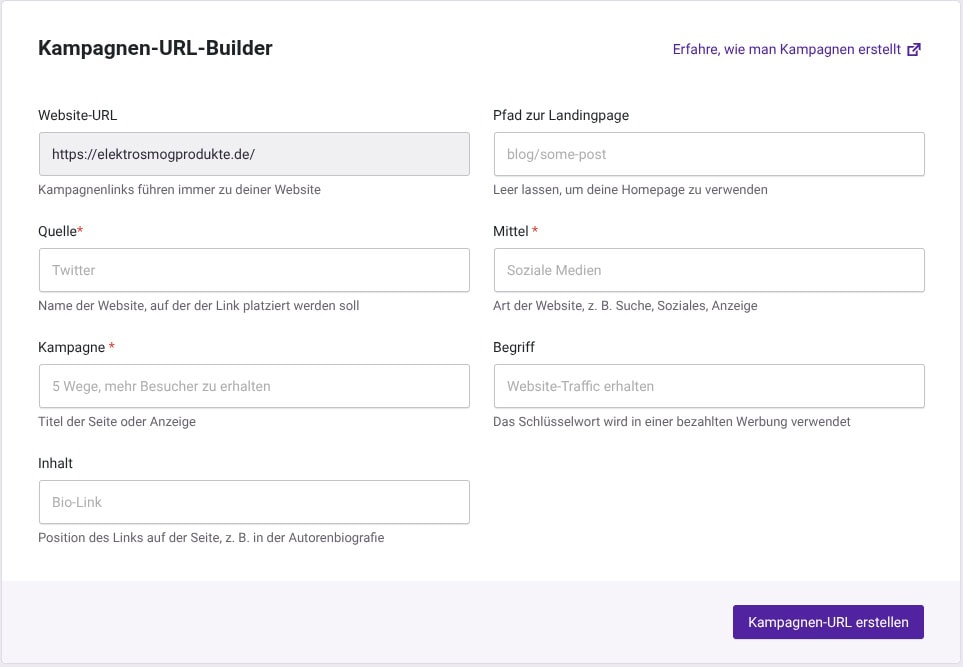The width and height of the screenshot is (963, 667).
Task: Open the 'Erfahre, wie man Kampagnen erstellt' link
Action: (x=787, y=49)
